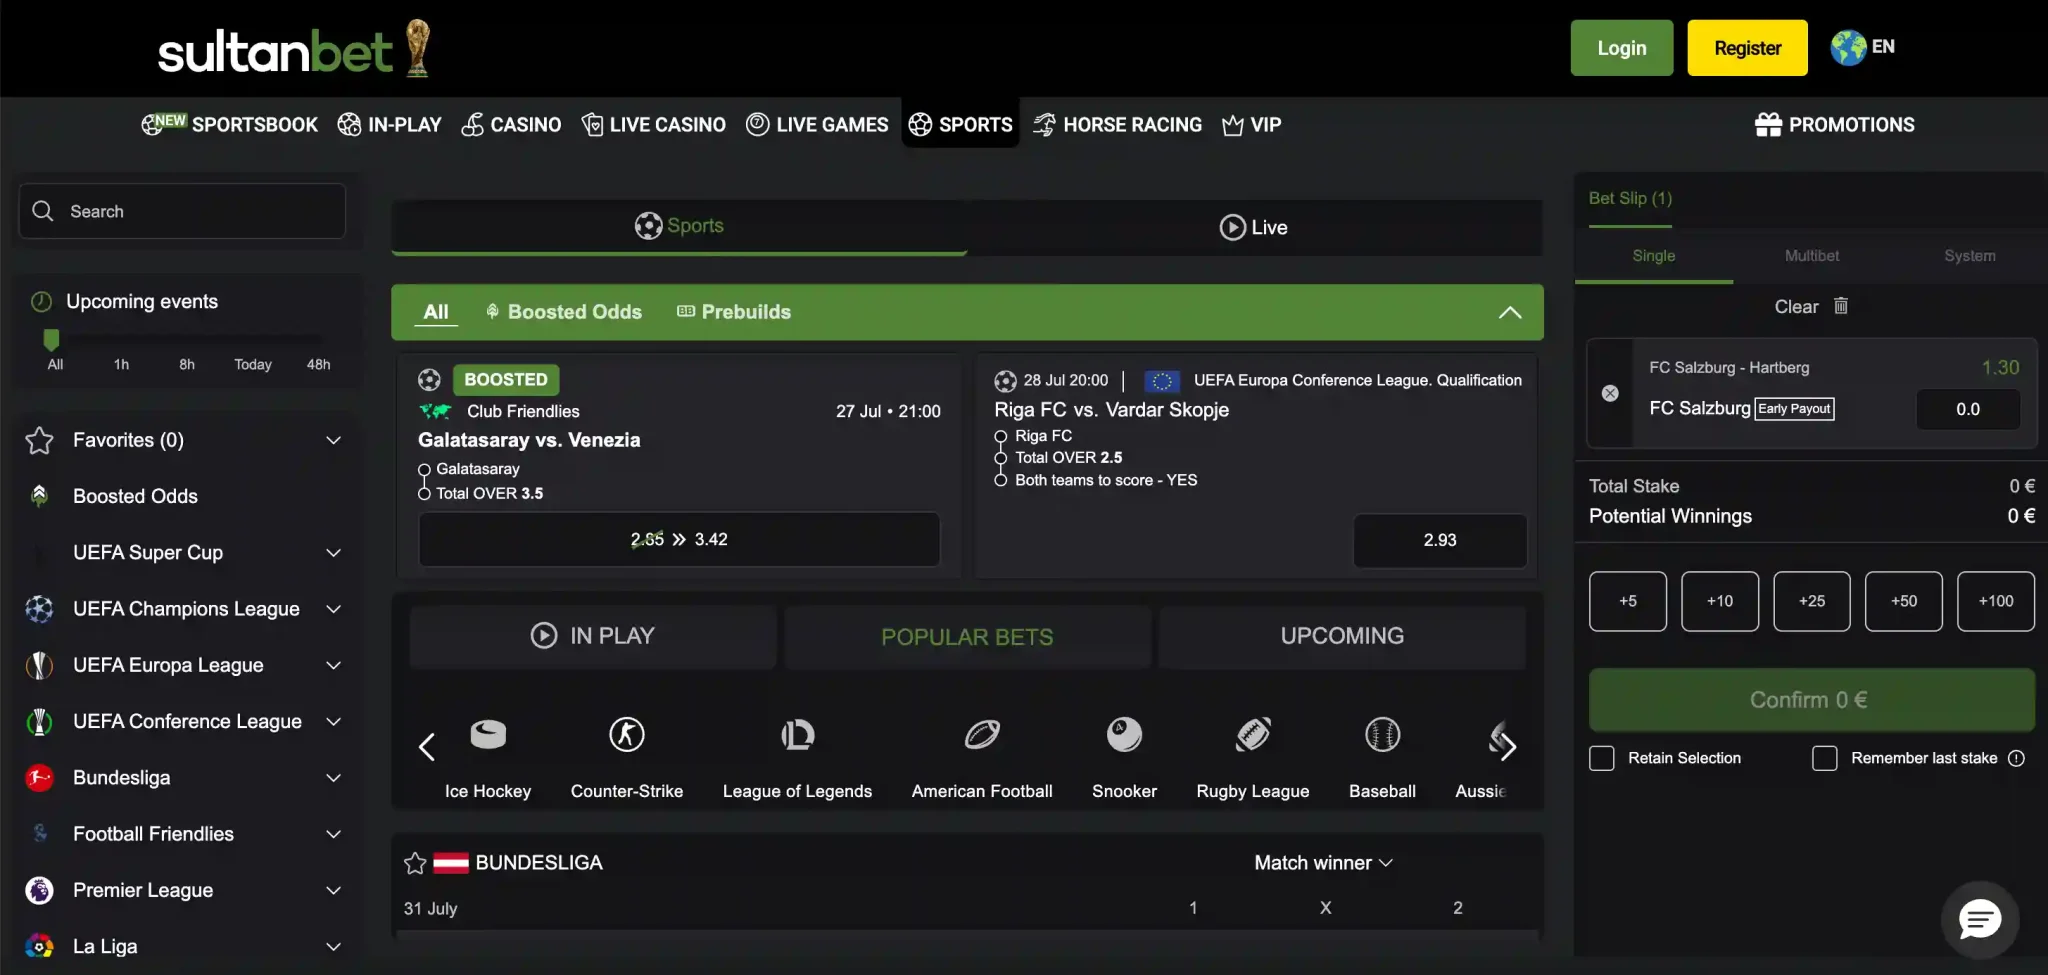Screen dimensions: 2048x975
Task: Switch to the Multibet tab
Action: pyautogui.click(x=1812, y=256)
